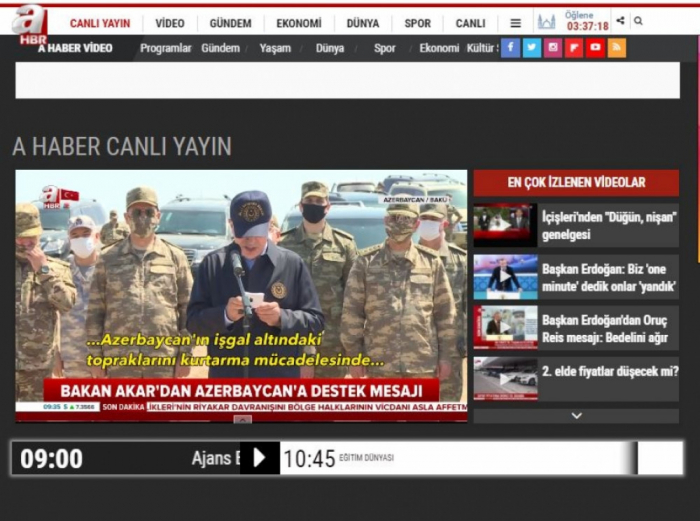This screenshot has width=700, height=521.
Task: Open Erdoğan 'one minute' video link
Action: pyautogui.click(x=609, y=278)
